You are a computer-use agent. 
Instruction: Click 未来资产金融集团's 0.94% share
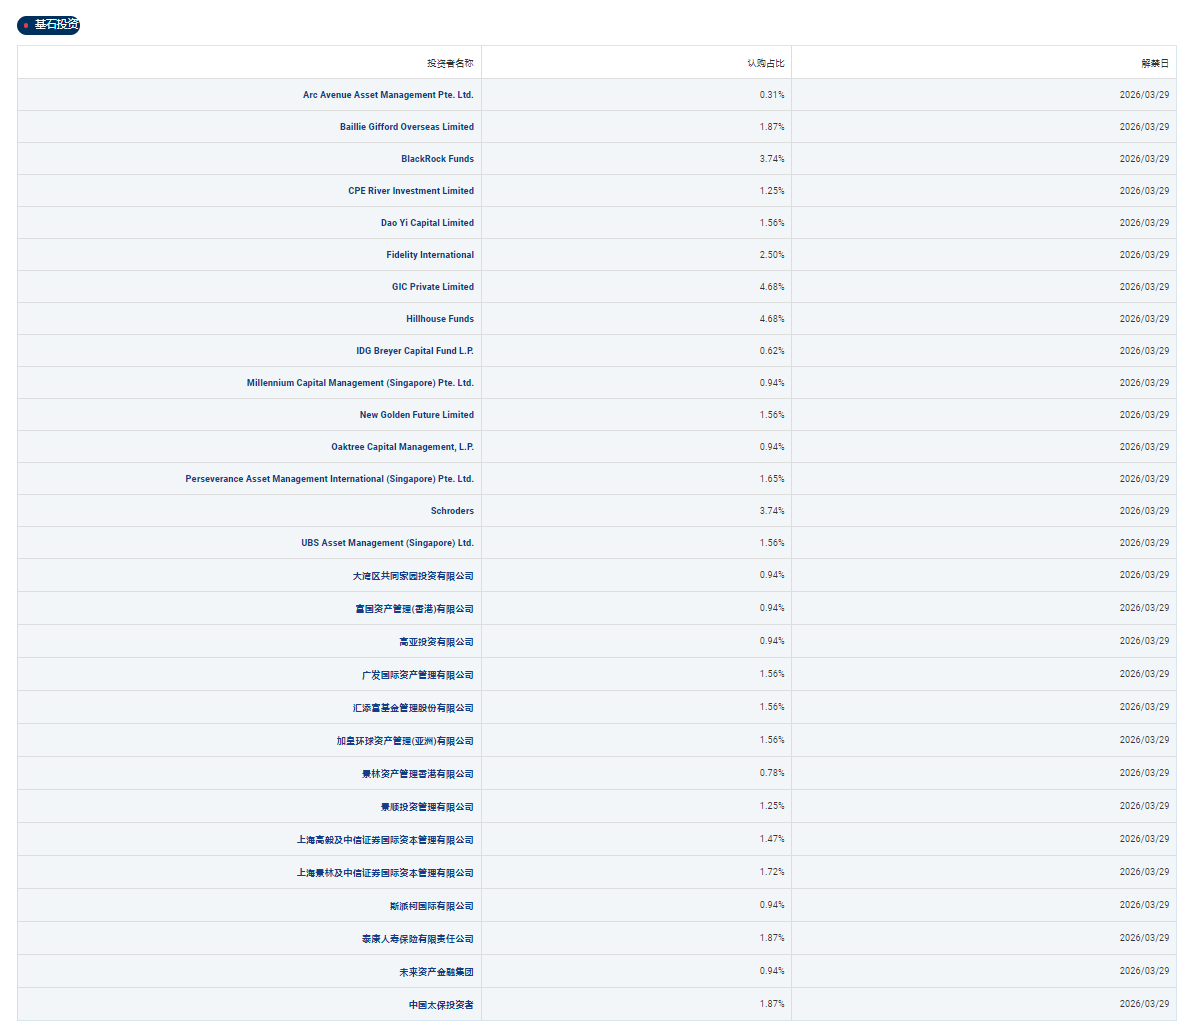point(772,971)
